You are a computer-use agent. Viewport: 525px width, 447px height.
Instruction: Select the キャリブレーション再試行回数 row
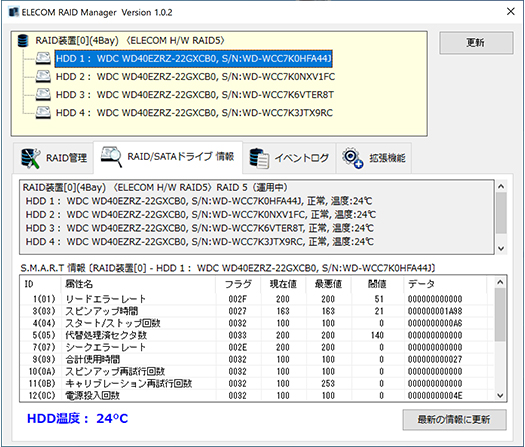pos(256,383)
